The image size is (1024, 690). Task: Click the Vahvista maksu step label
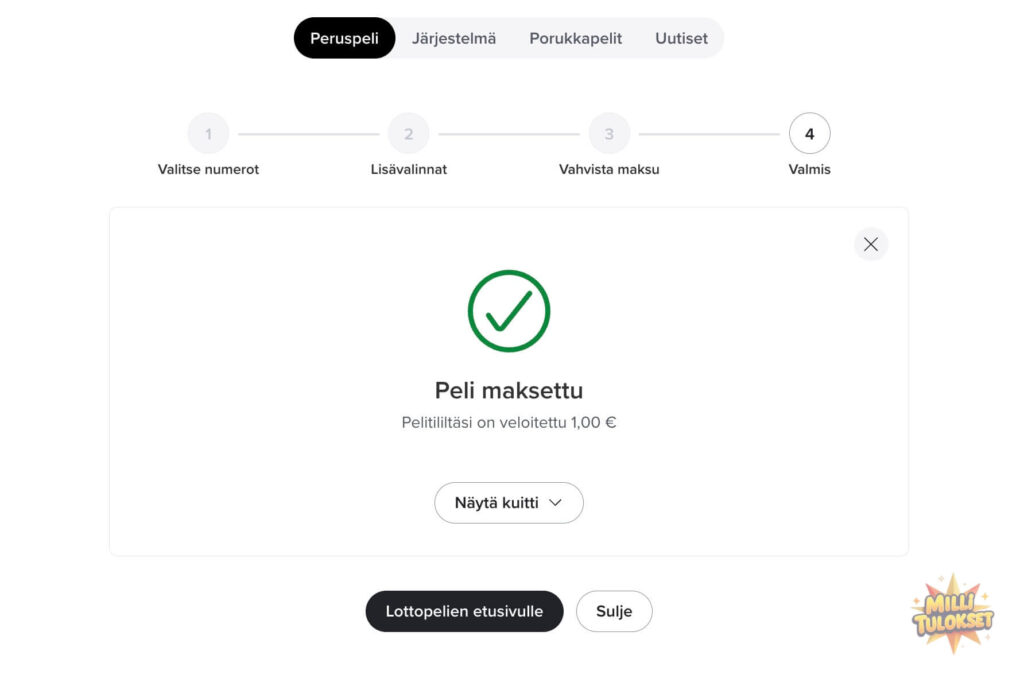coord(609,169)
